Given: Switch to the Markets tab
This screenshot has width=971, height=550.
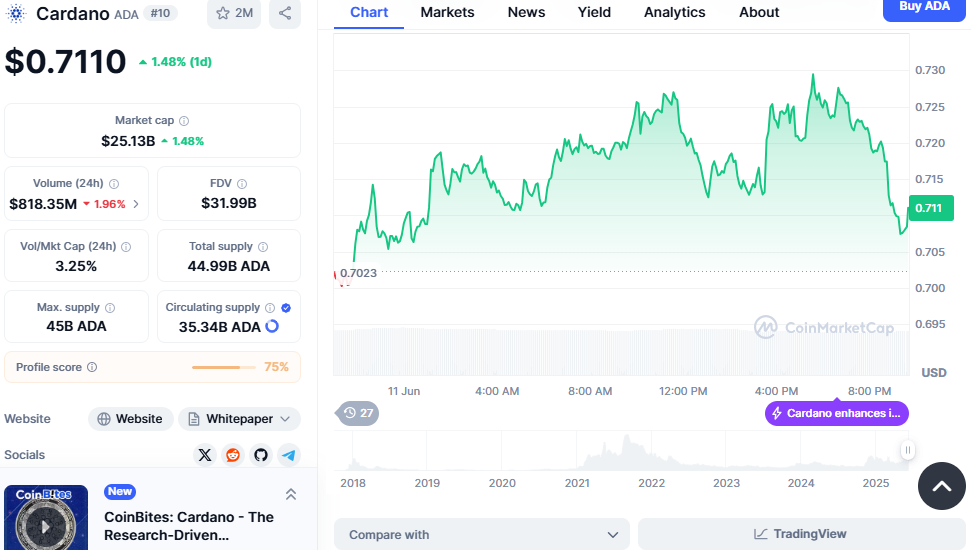Looking at the screenshot, I should point(447,12).
